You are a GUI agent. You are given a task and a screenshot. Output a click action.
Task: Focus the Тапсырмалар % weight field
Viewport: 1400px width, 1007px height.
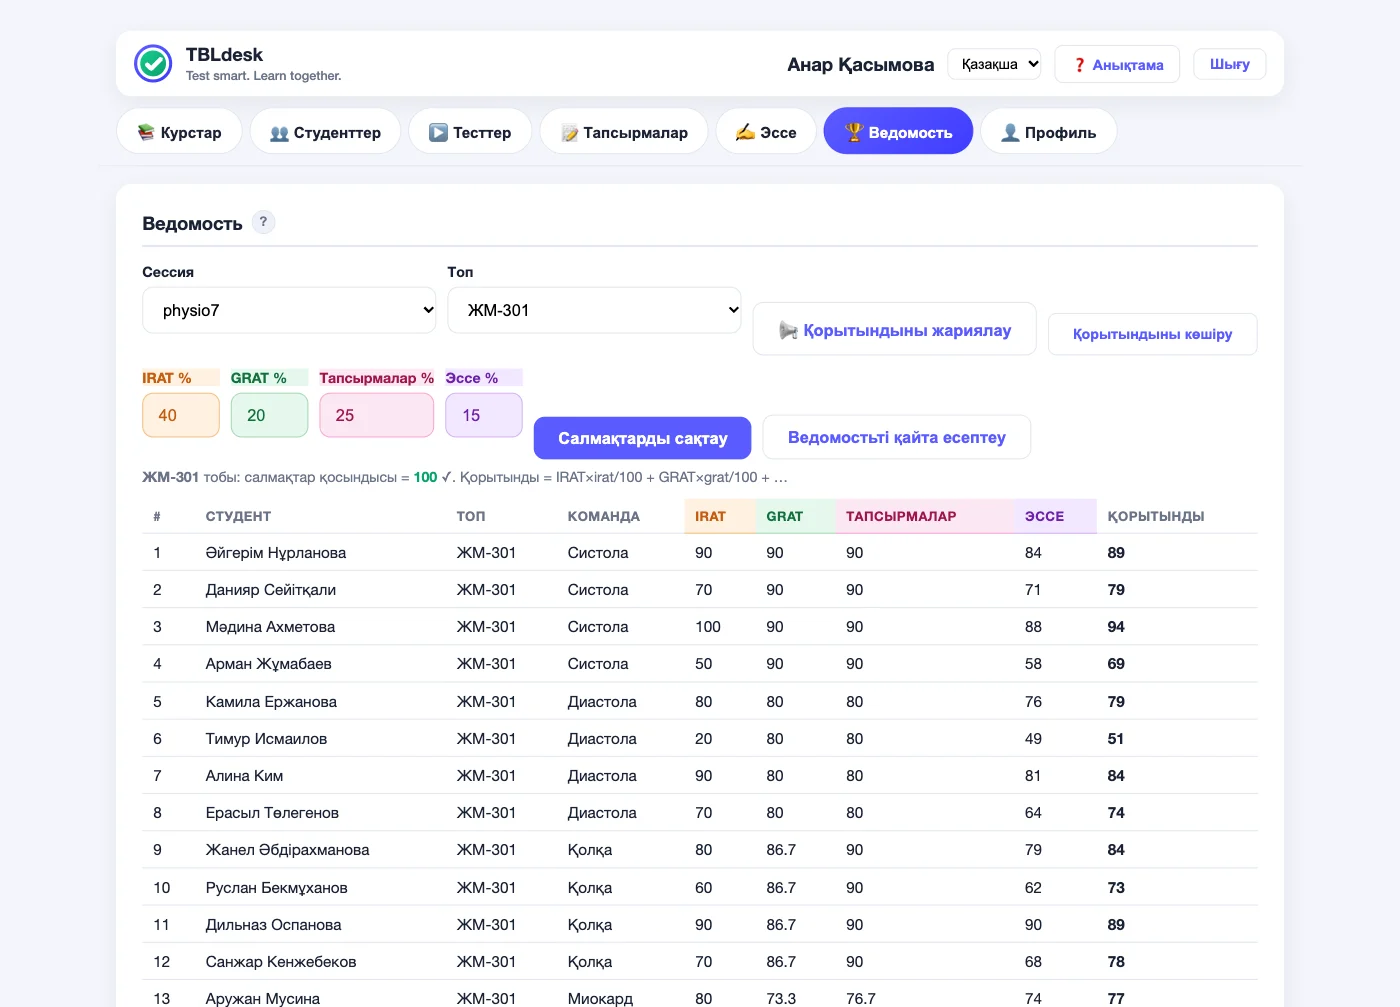pyautogui.click(x=376, y=415)
